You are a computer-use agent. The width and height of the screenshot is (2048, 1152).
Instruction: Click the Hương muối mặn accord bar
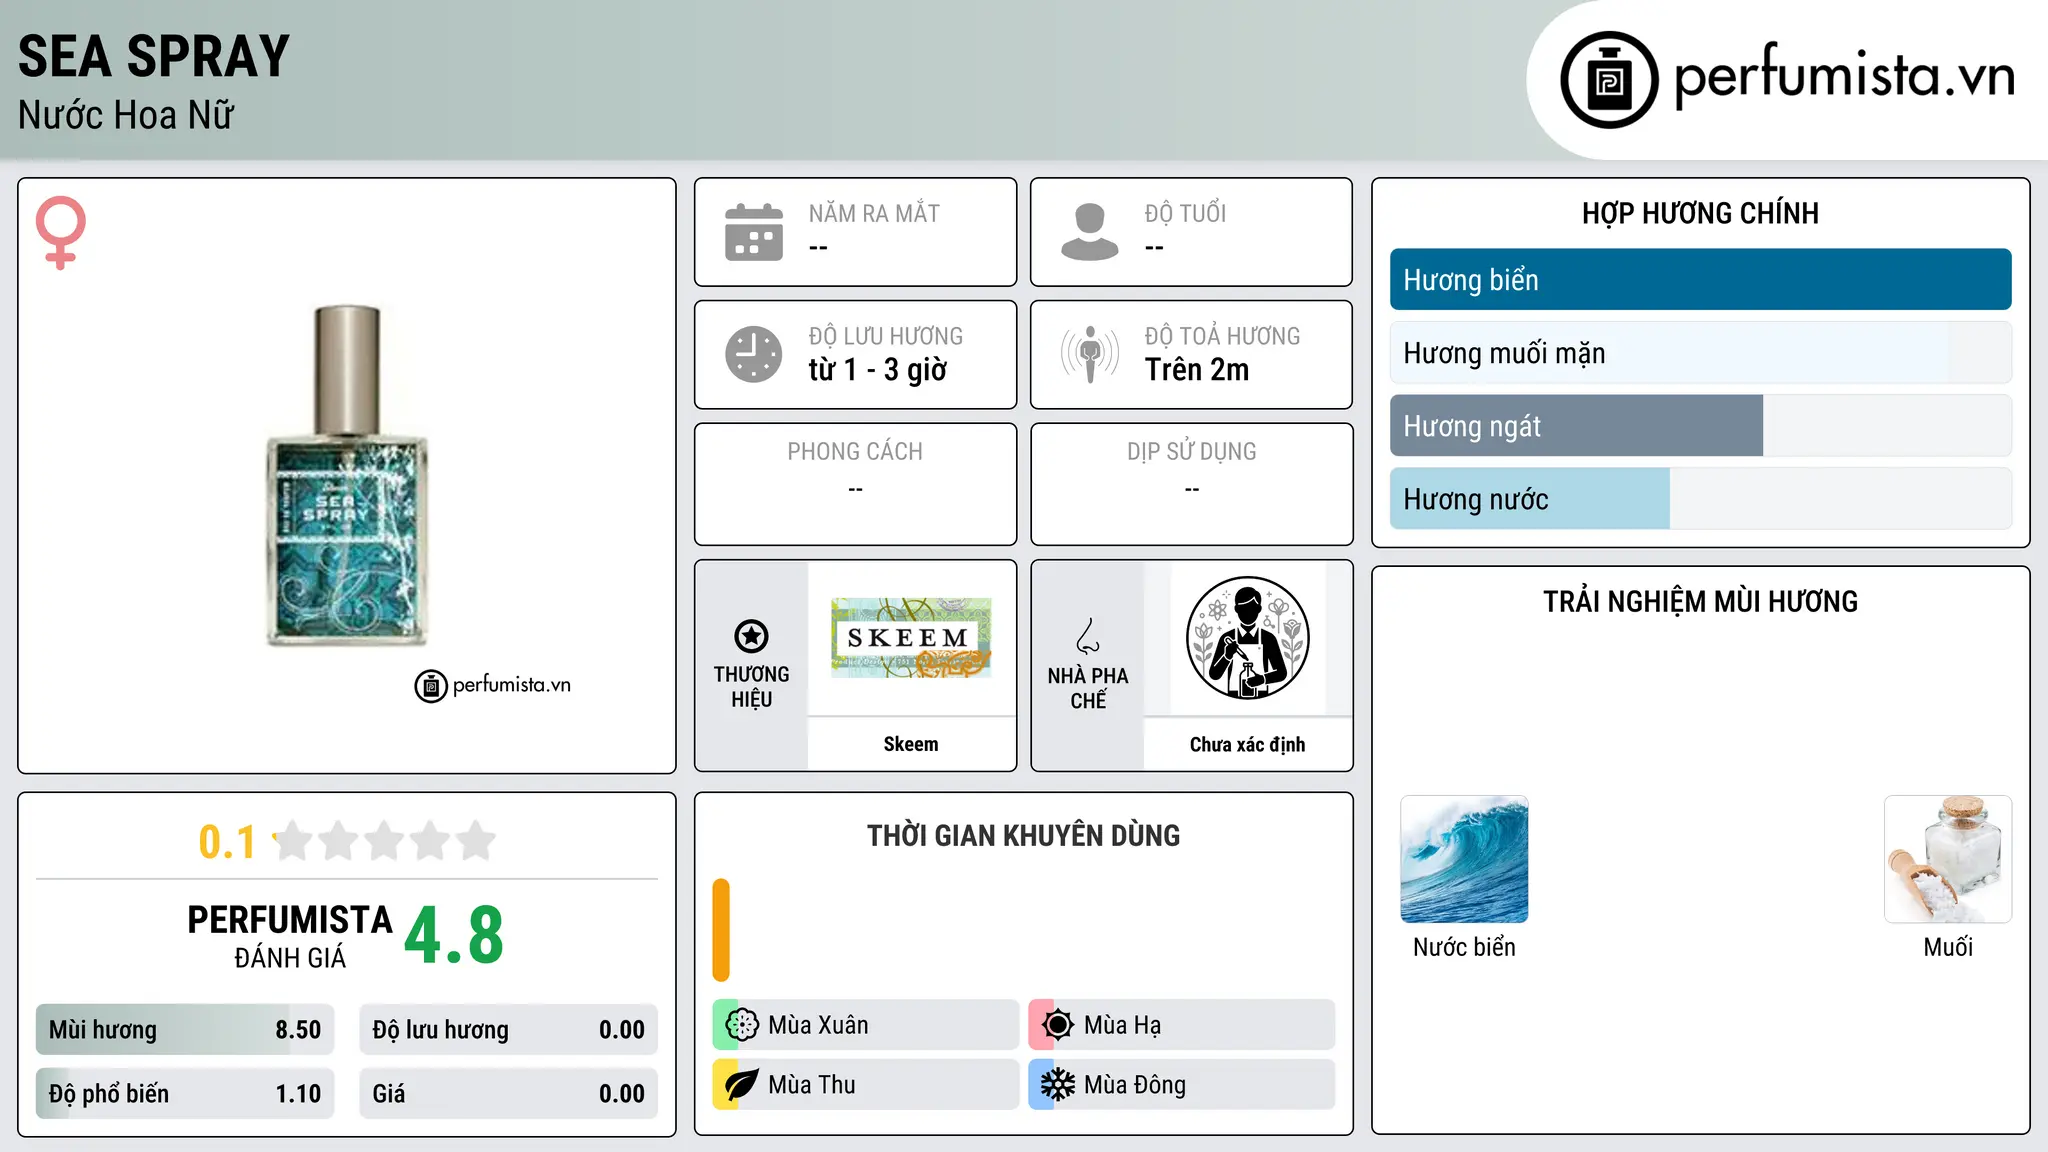point(1700,353)
